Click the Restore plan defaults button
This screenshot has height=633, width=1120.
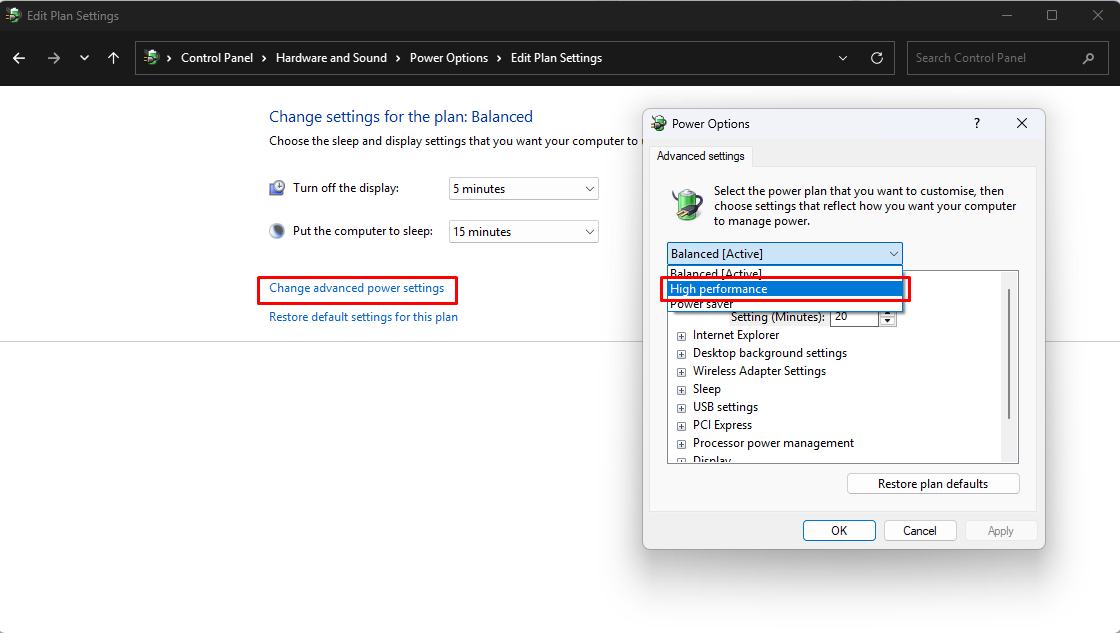click(x=932, y=483)
